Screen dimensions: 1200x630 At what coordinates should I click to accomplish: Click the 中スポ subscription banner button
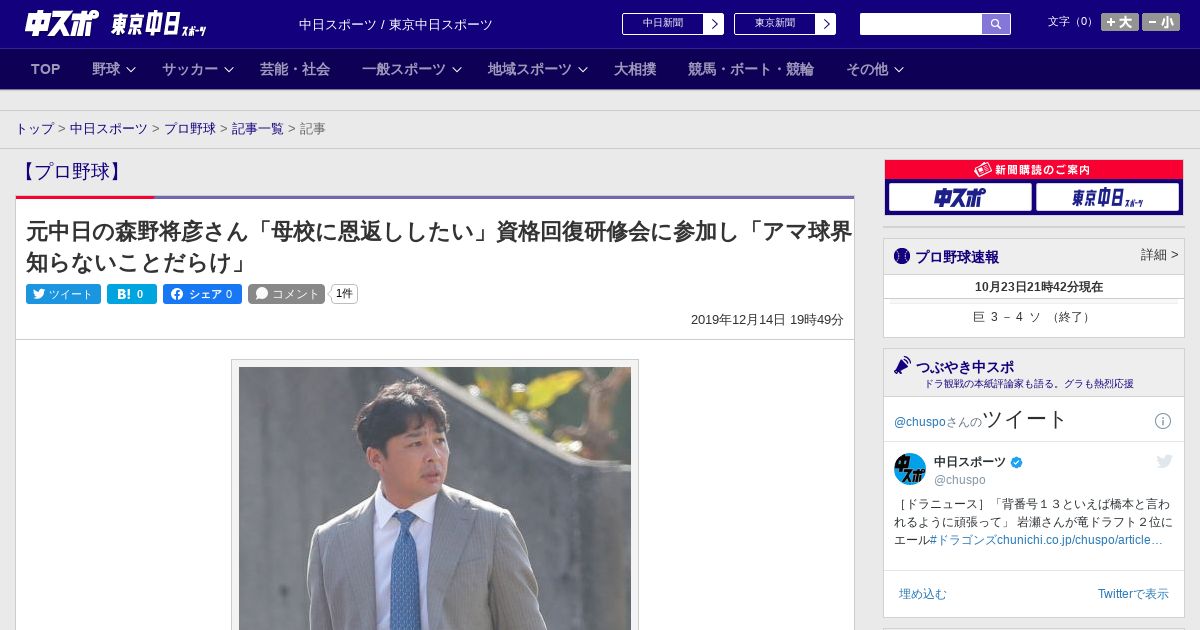point(960,198)
